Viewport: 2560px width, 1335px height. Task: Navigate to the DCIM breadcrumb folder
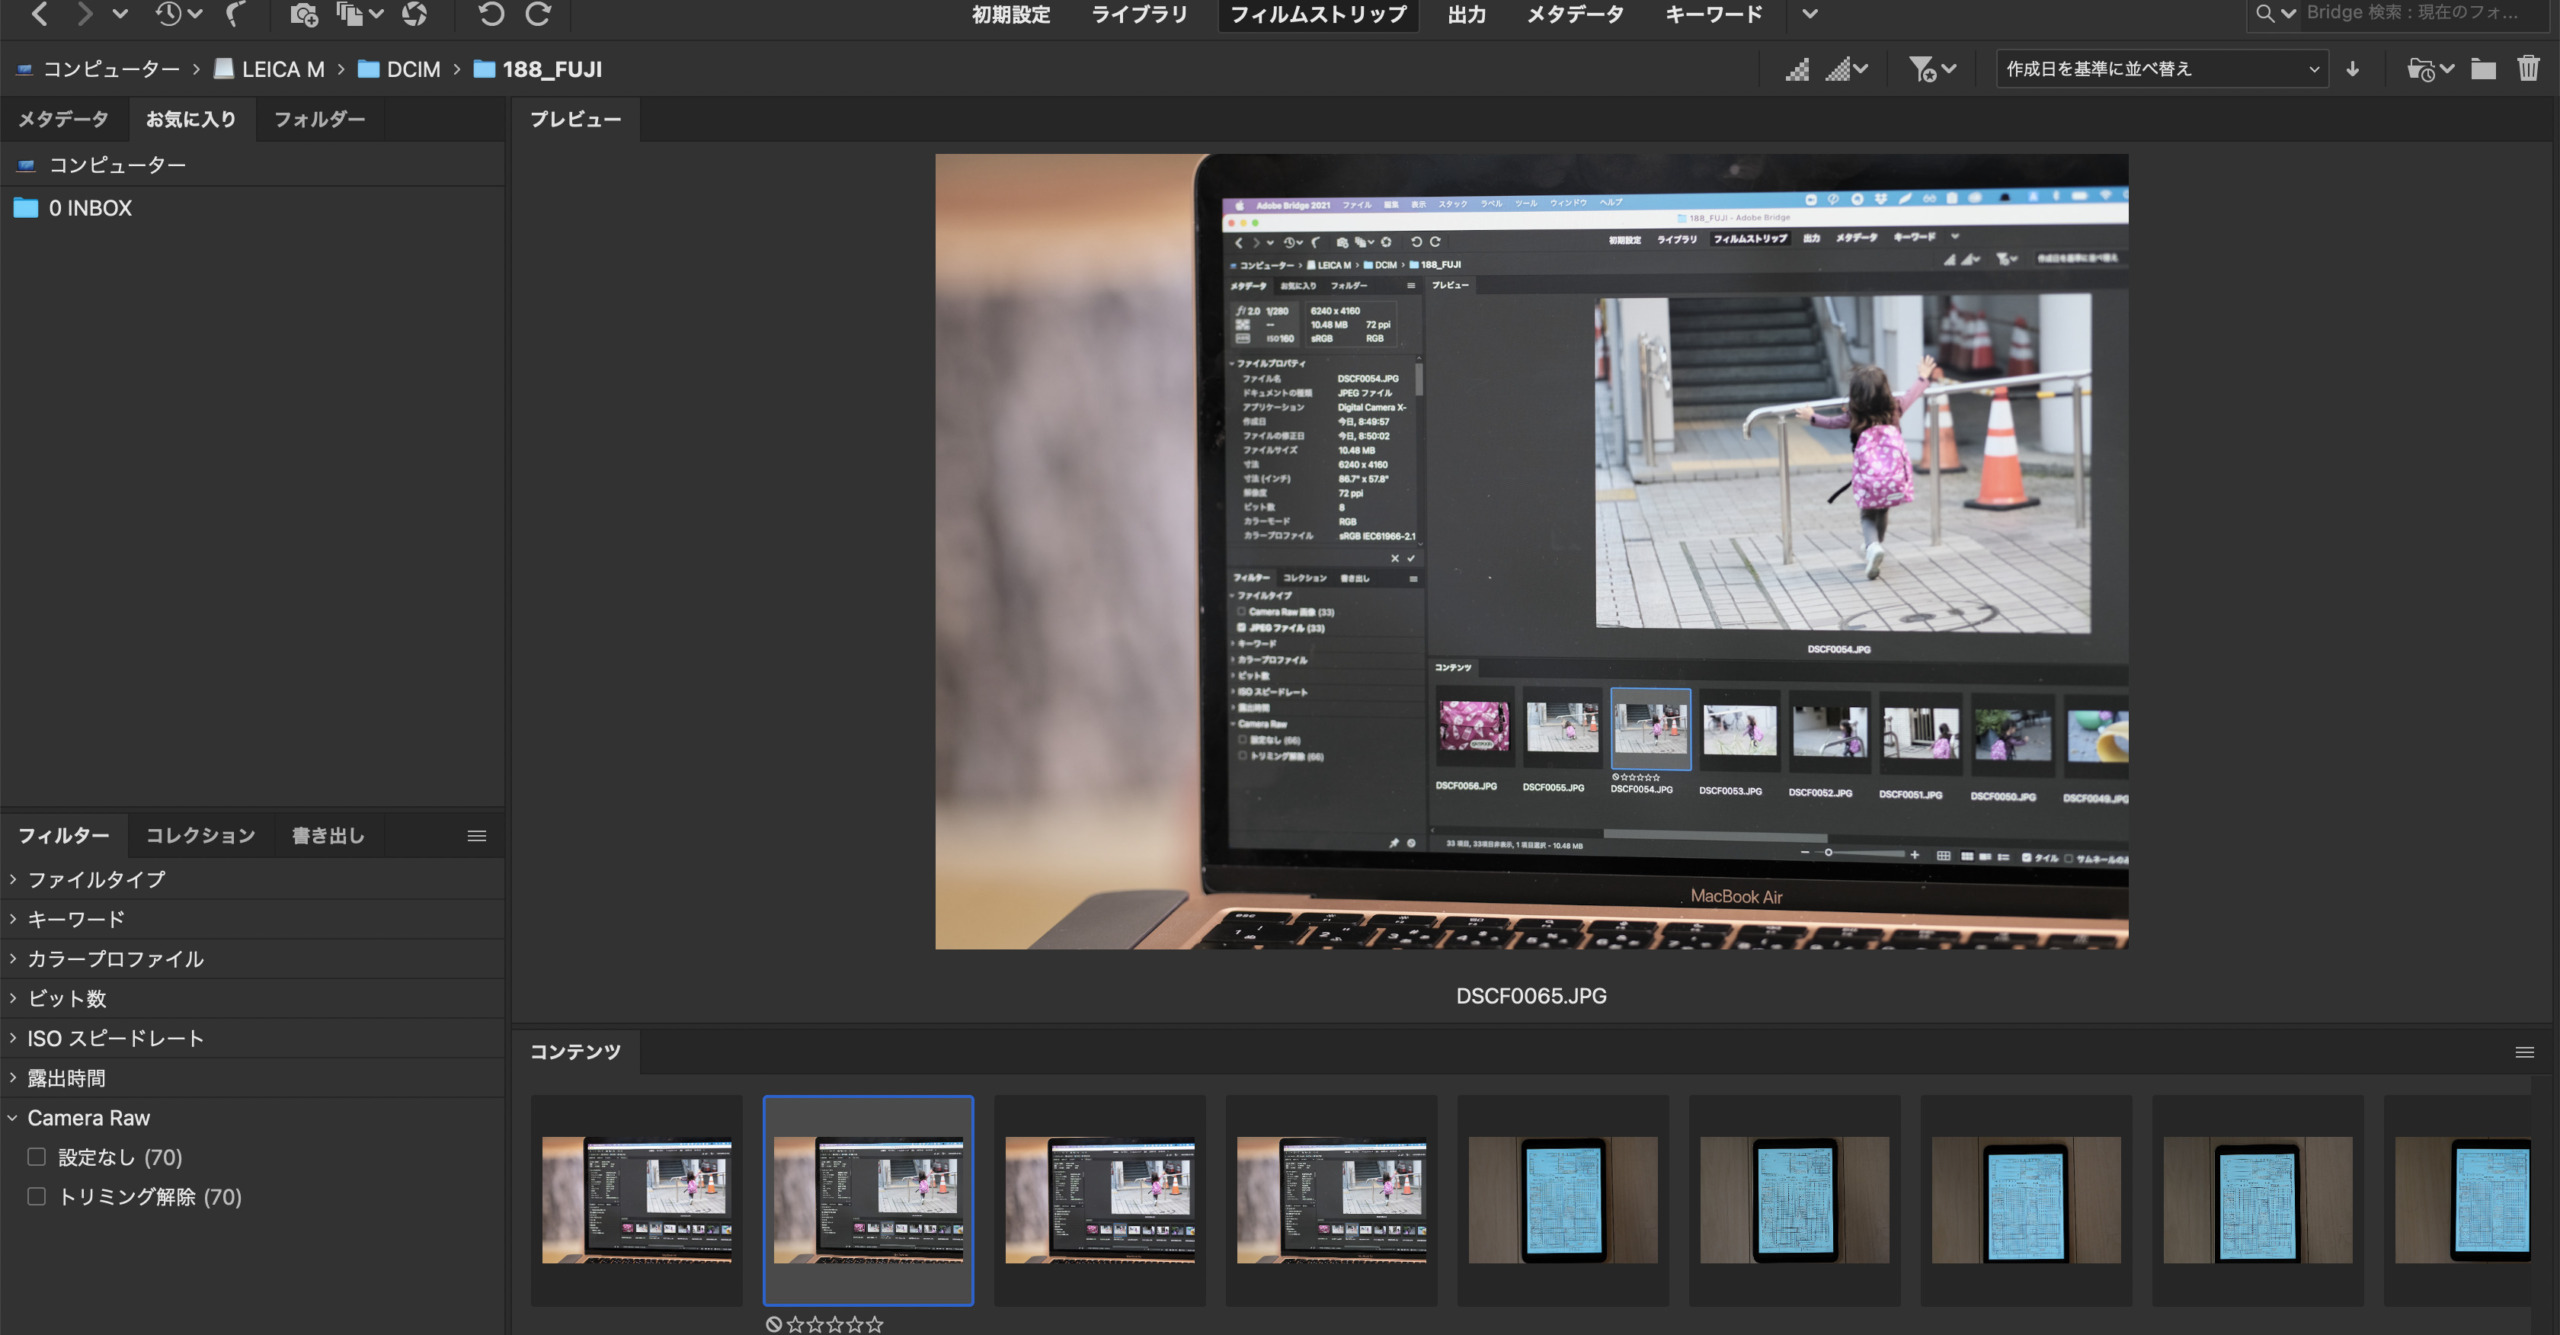pyautogui.click(x=413, y=69)
